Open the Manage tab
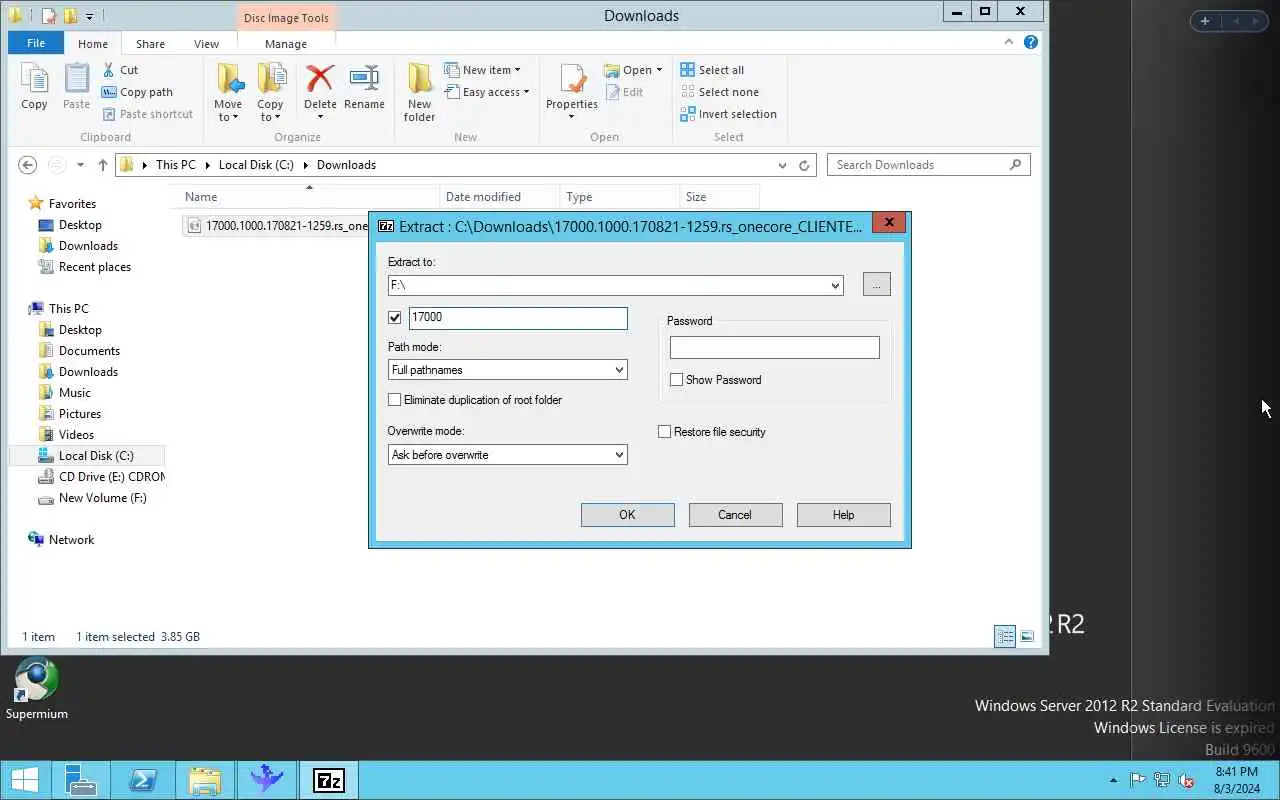The image size is (1280, 800). point(286,43)
